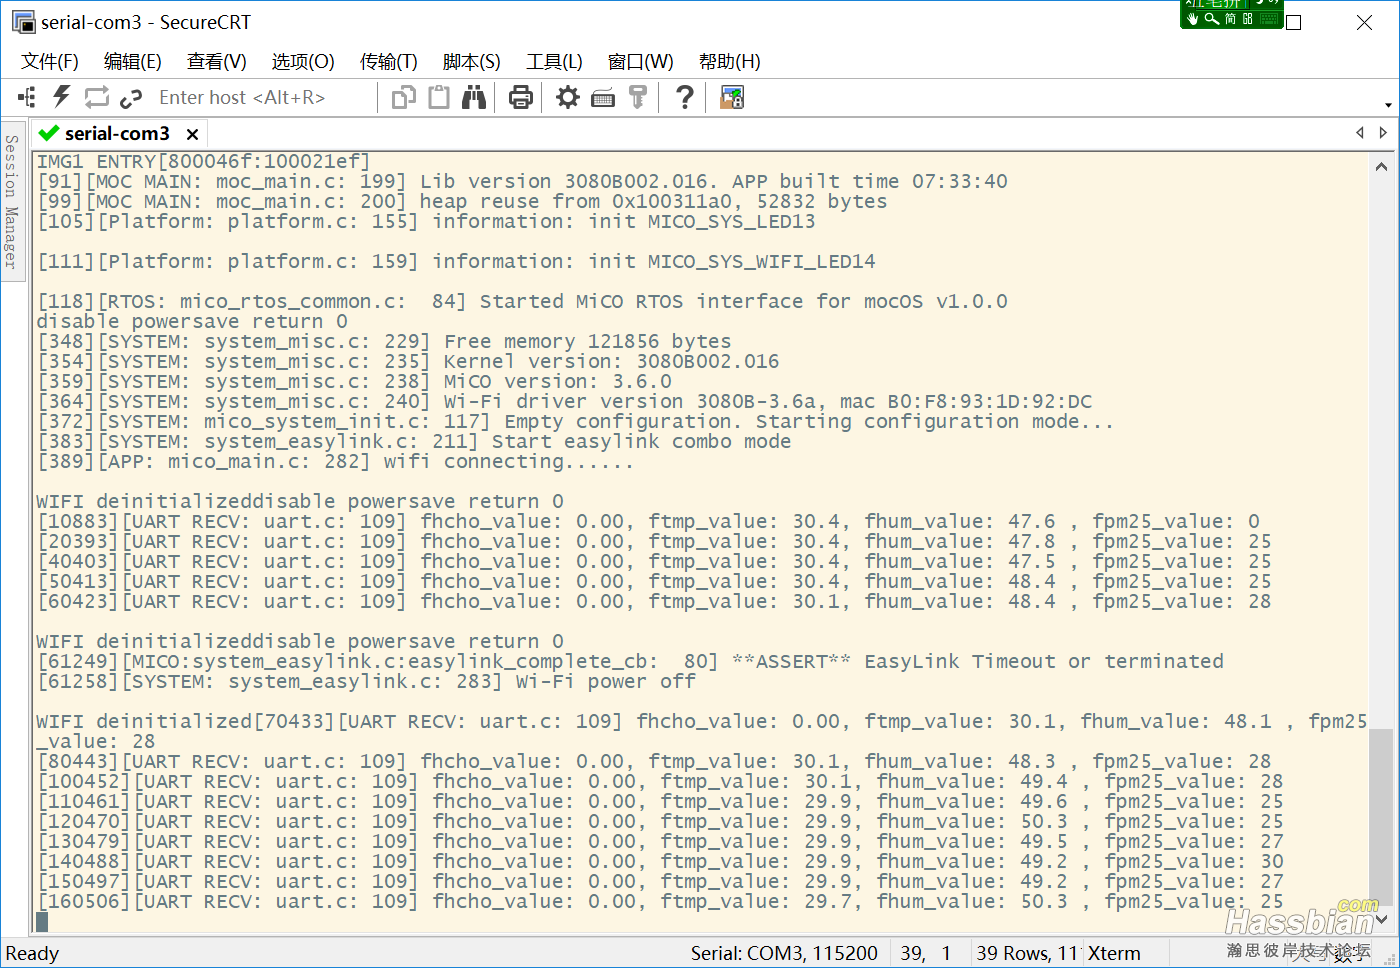The image size is (1400, 968).
Task: Click the Reconnect toolbar icon
Action: point(96,97)
